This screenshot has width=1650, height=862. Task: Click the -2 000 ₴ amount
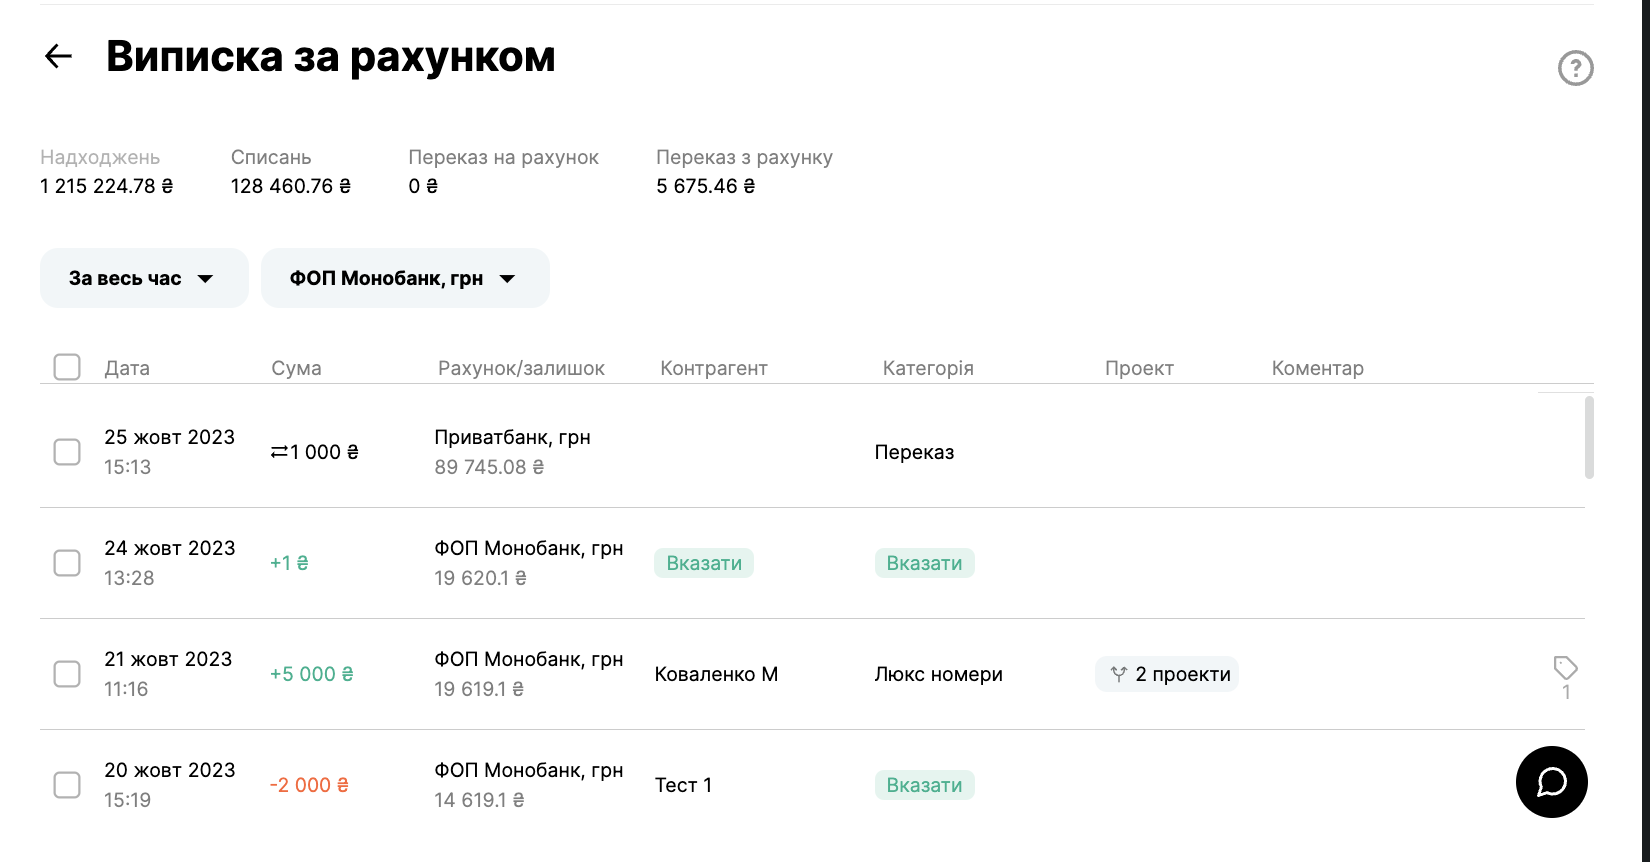(309, 785)
